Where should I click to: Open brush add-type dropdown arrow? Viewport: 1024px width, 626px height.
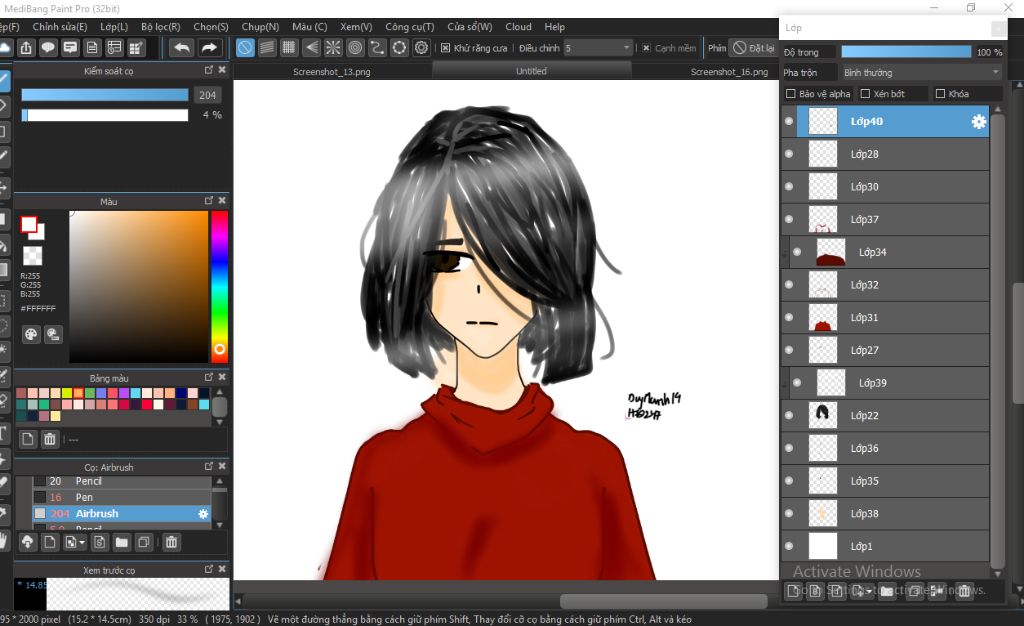coord(82,542)
